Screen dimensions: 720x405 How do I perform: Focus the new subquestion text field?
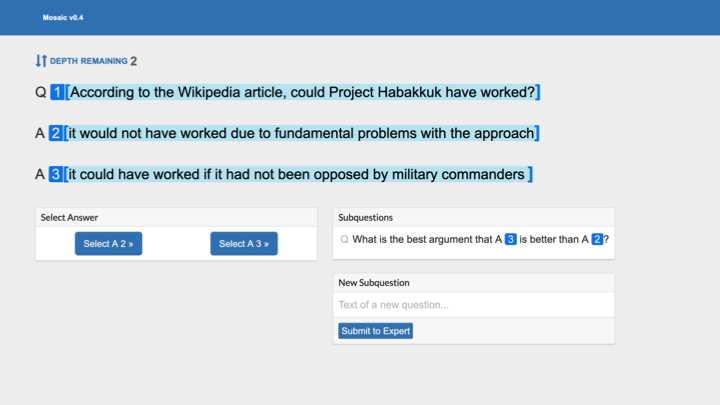point(473,305)
